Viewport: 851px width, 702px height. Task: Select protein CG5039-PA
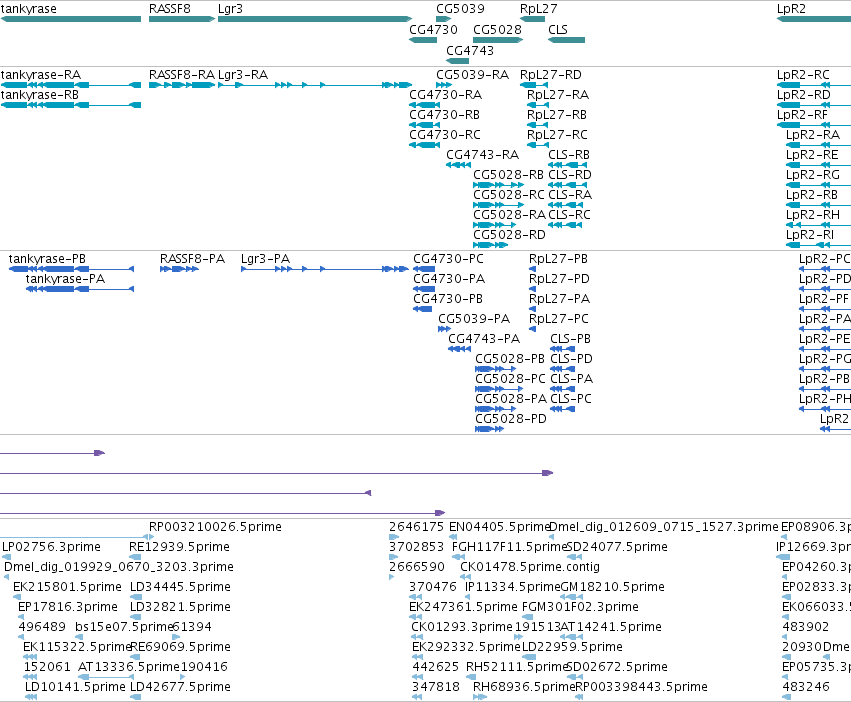point(474,319)
